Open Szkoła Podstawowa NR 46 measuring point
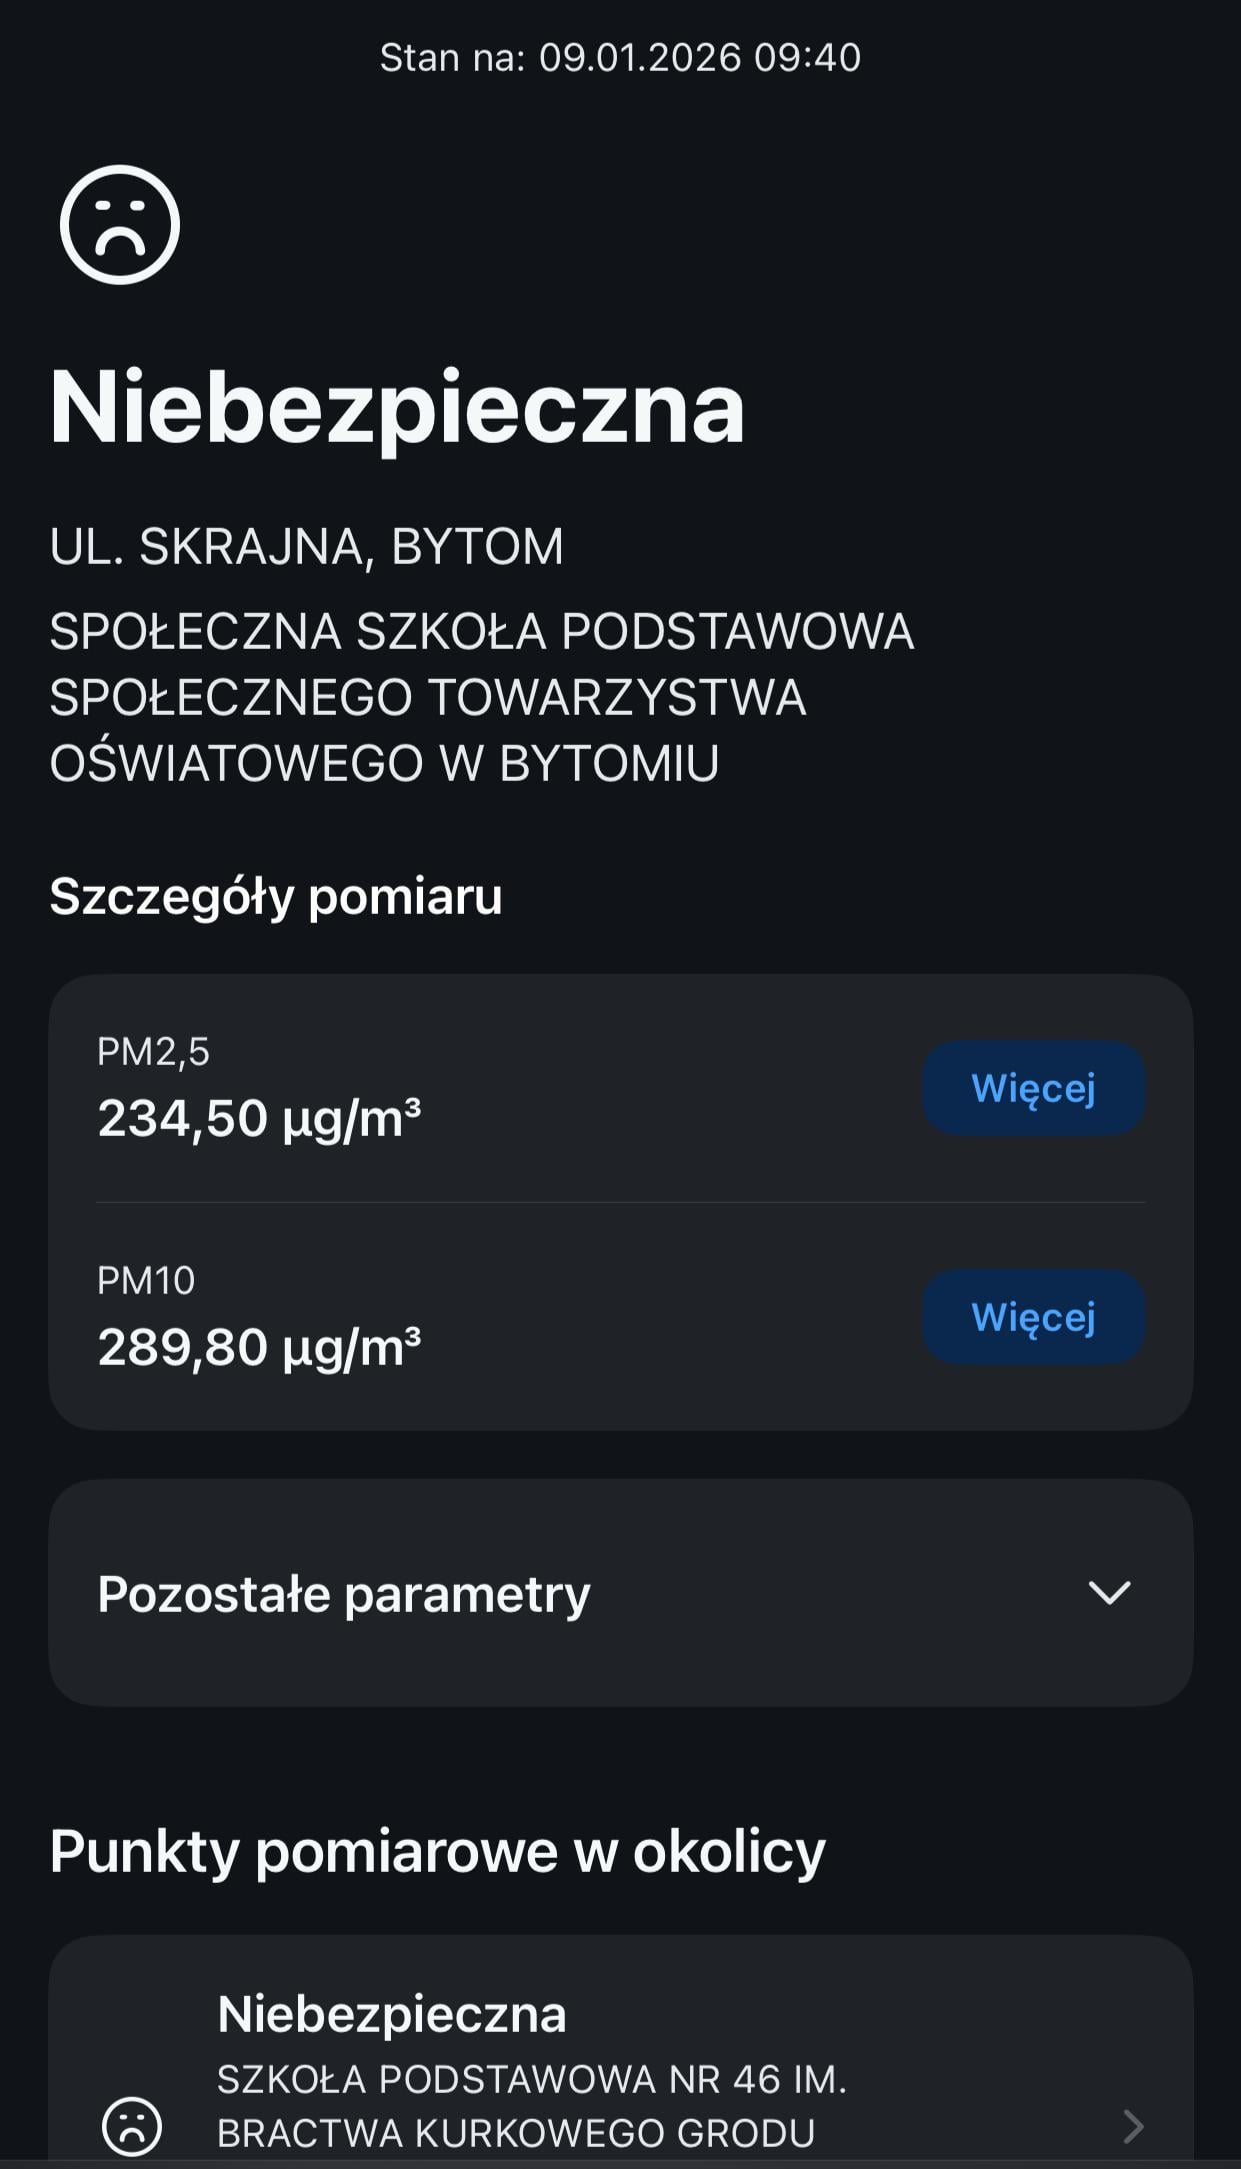 point(532,2105)
